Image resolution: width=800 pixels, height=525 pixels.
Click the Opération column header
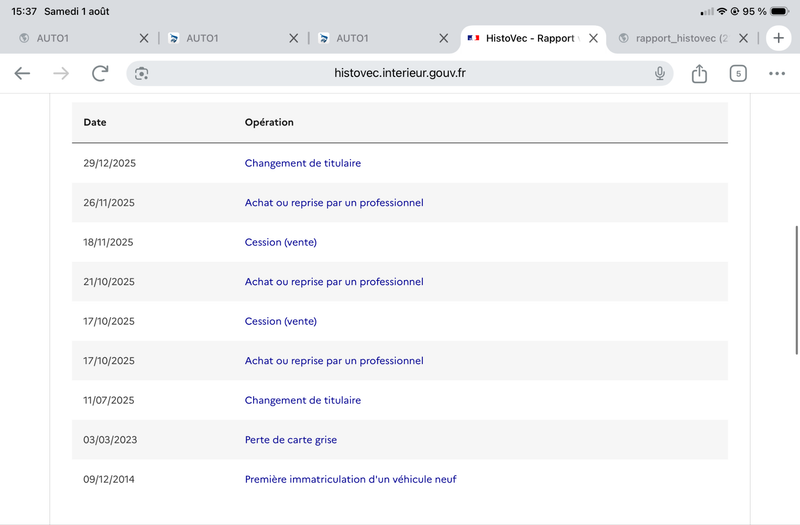coord(269,122)
